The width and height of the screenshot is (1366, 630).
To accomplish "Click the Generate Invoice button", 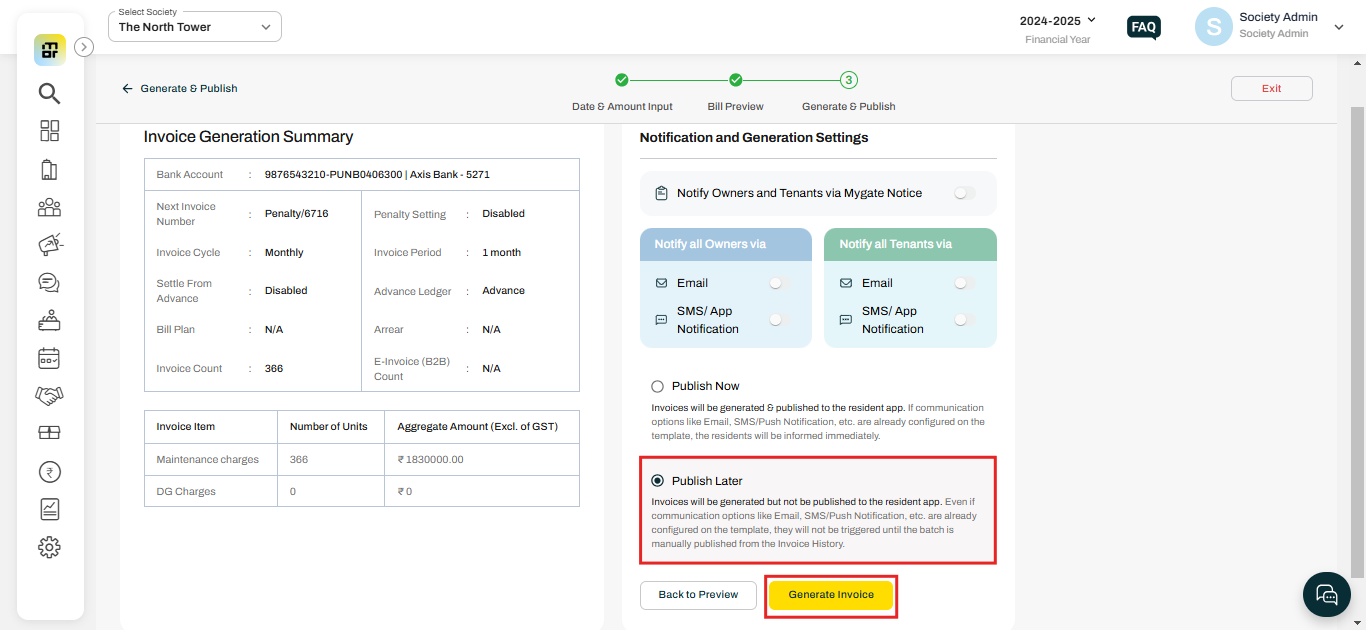I will click(831, 595).
